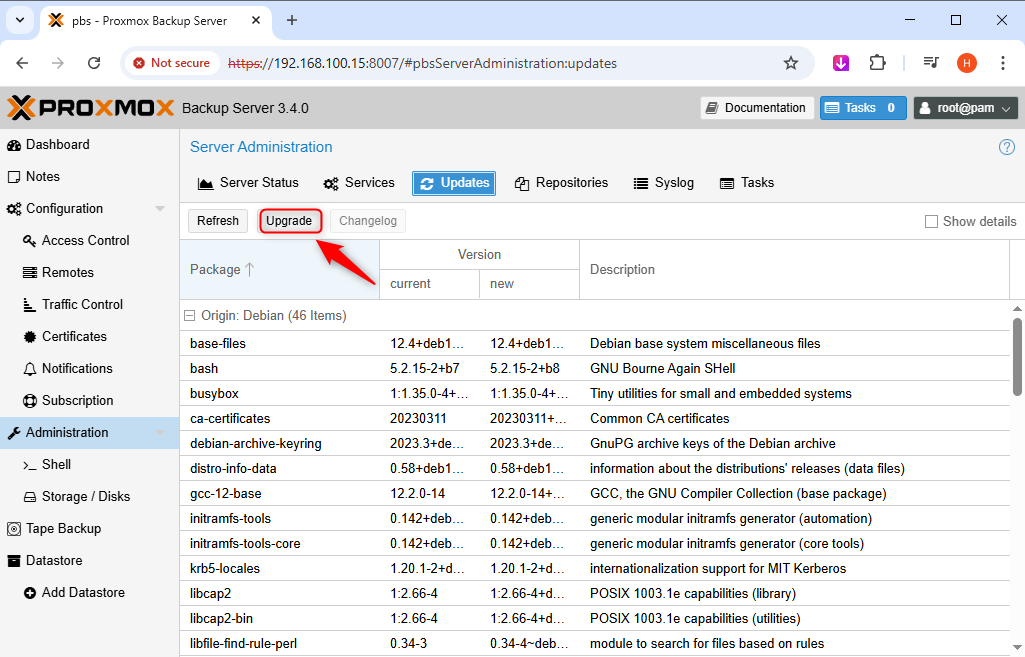Select the krb5-locales package row

tap(595, 569)
